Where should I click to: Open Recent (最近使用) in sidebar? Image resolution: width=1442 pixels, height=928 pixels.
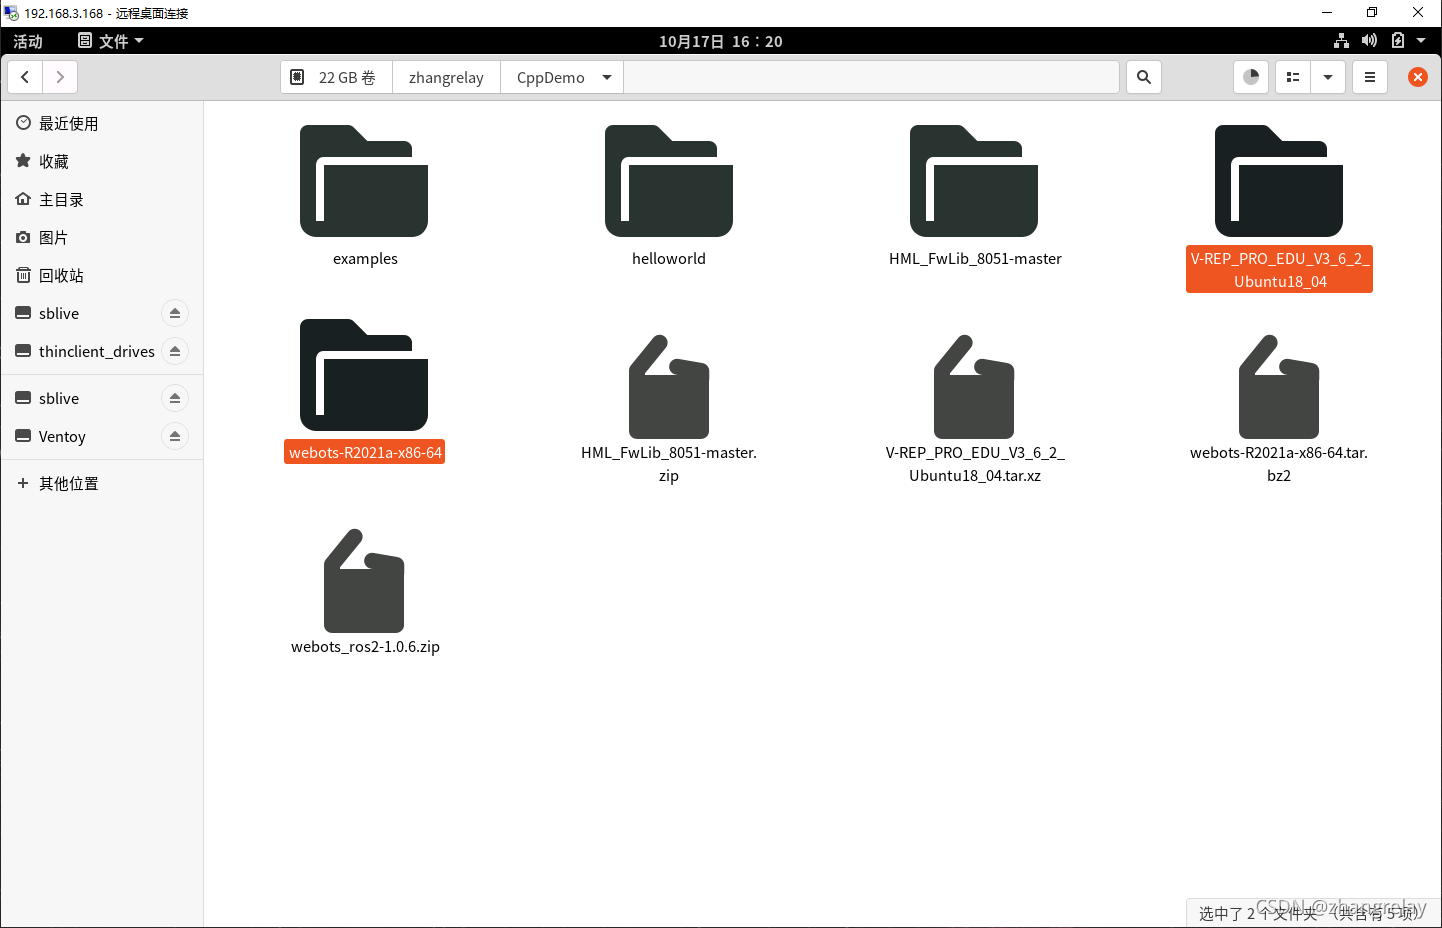click(x=102, y=123)
